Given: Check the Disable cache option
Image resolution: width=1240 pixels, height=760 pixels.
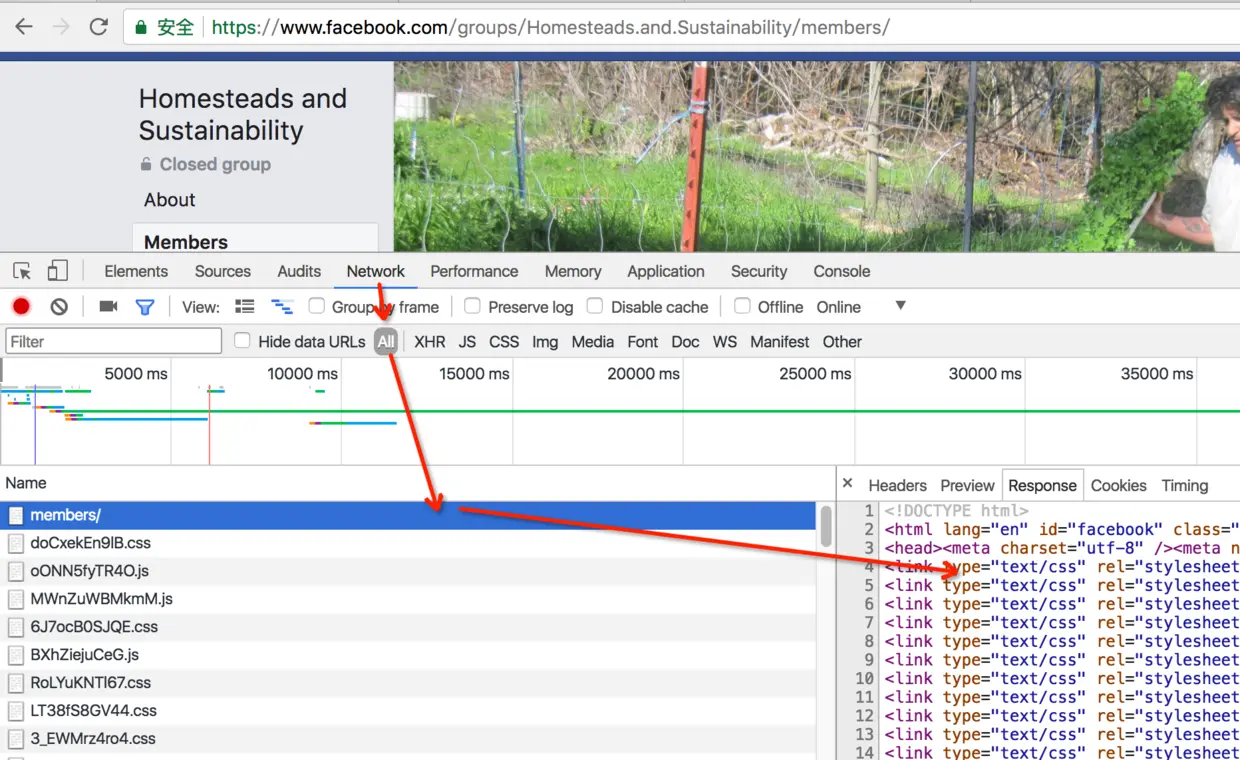Looking at the screenshot, I should (595, 306).
